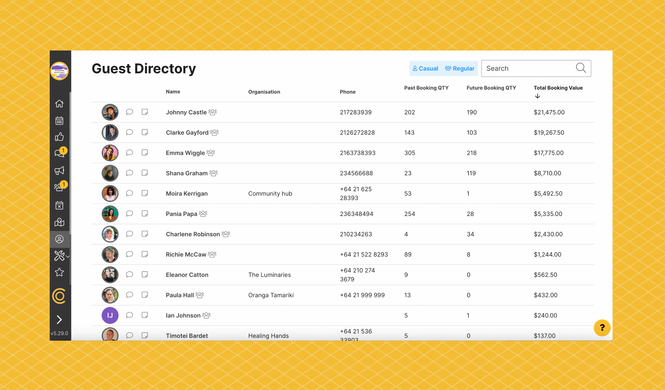The height and width of the screenshot is (390, 665).
Task: Click the magnifying glass search icon
Action: click(x=581, y=68)
